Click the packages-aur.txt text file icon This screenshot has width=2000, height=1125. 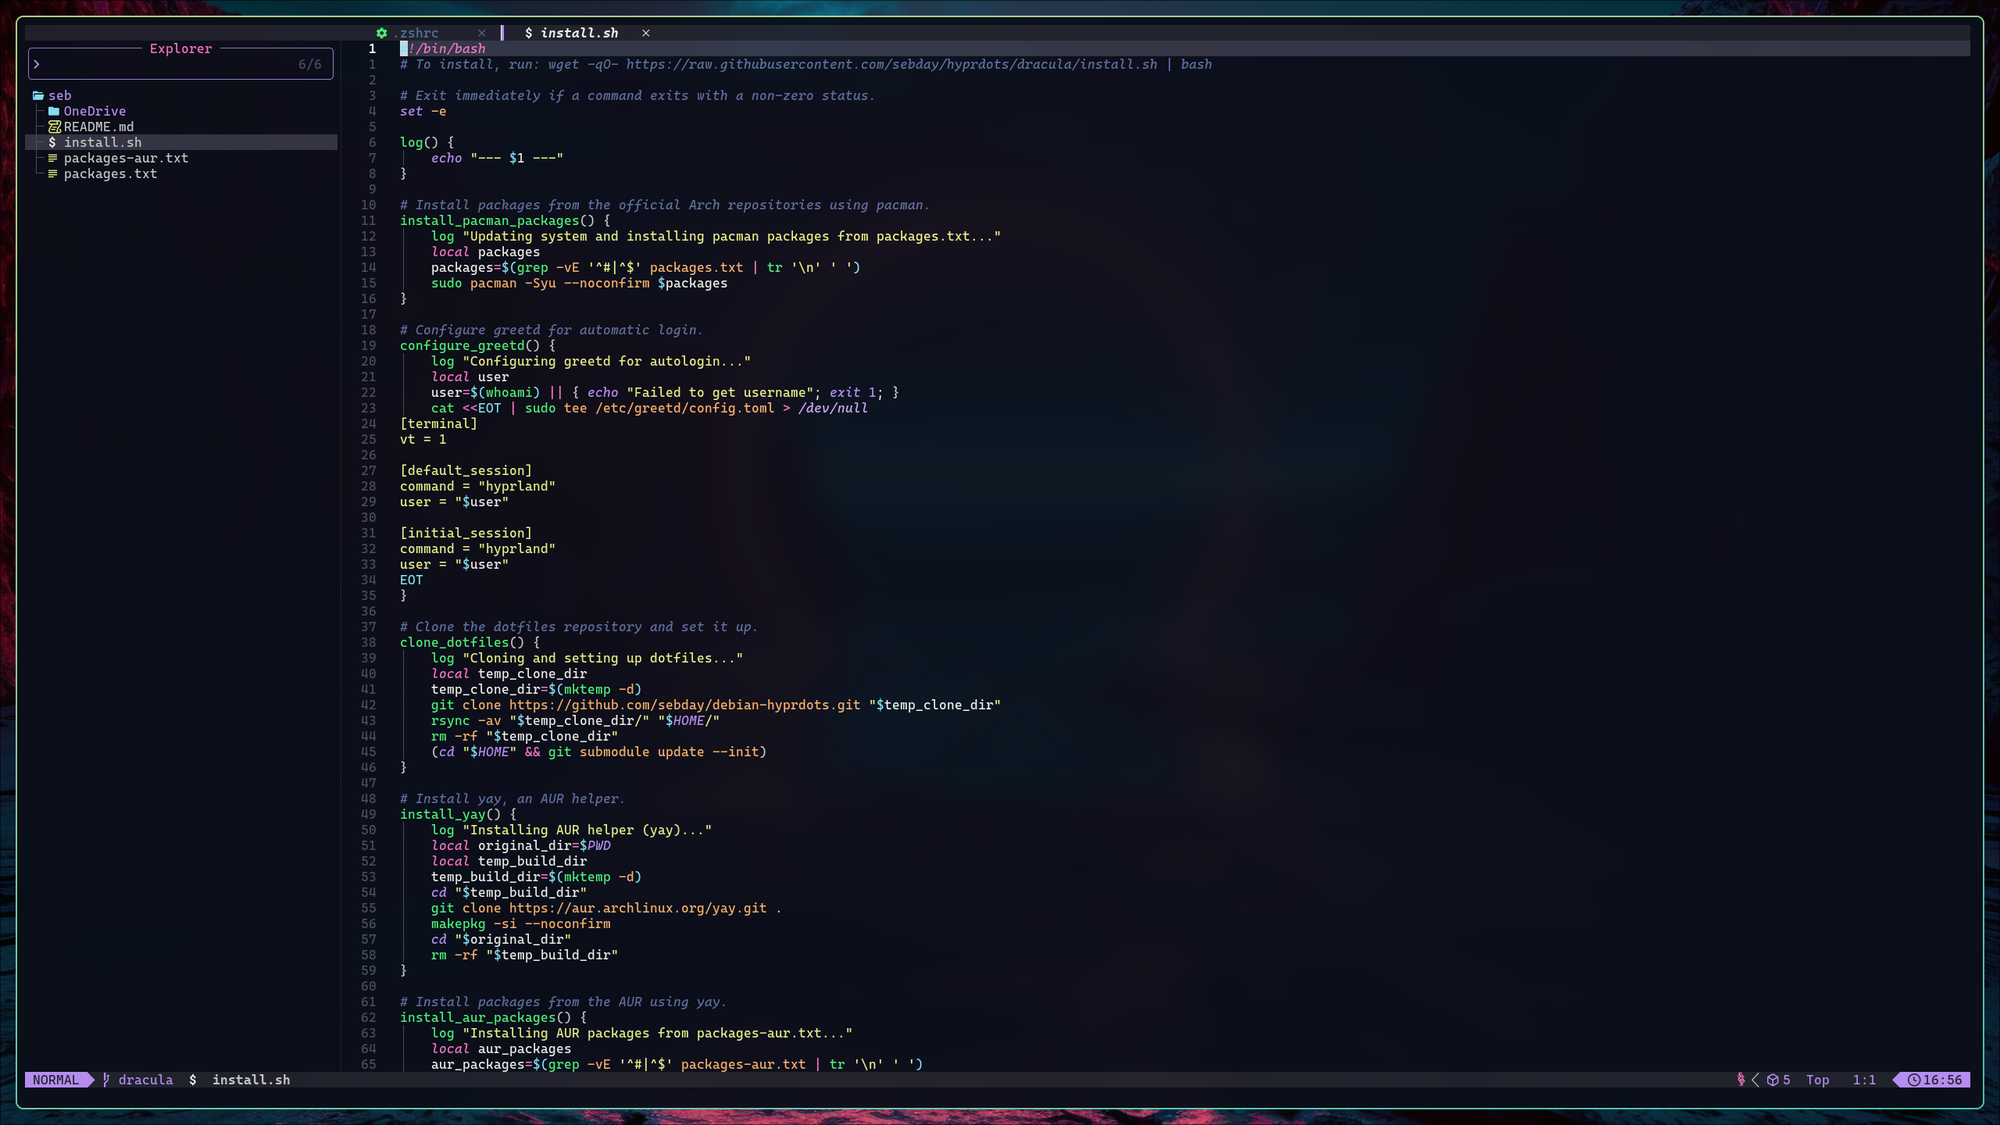[53, 158]
